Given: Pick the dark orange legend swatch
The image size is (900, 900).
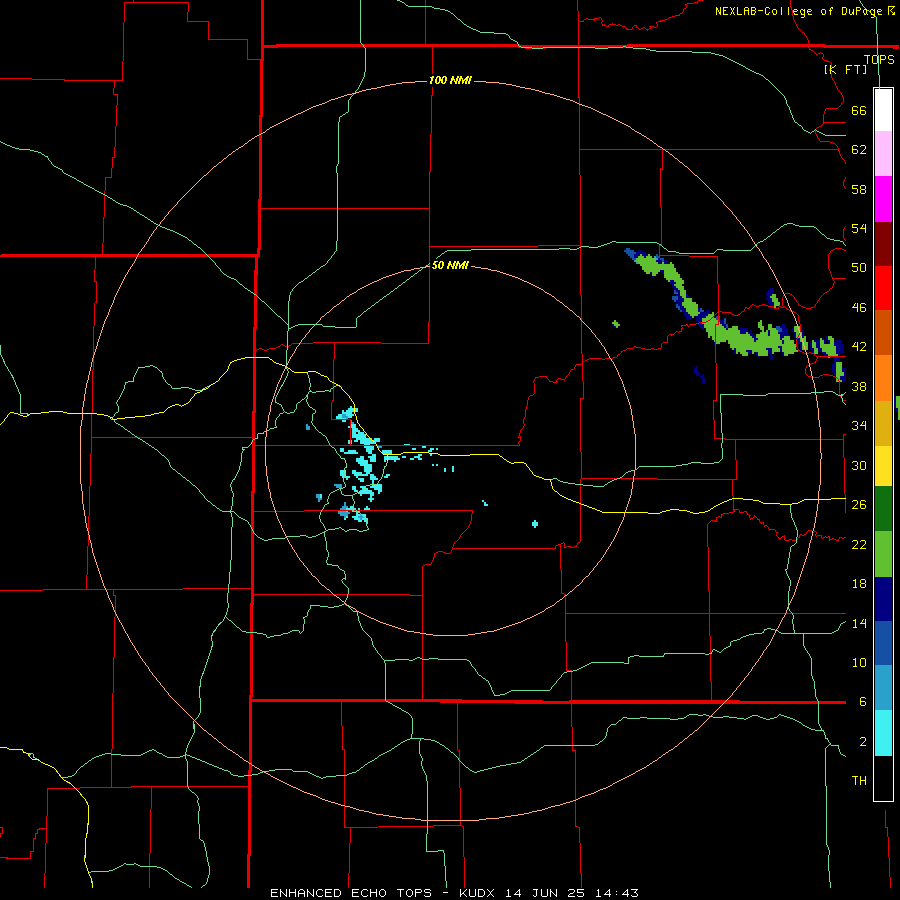Looking at the screenshot, I should point(883,333).
